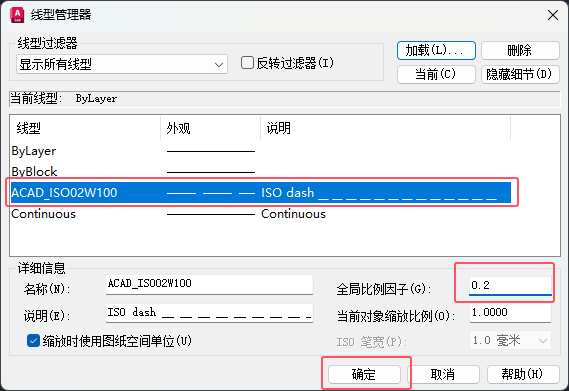Click the 帮助(H) button
Screen dimensions: 569x391
[x=523, y=374]
